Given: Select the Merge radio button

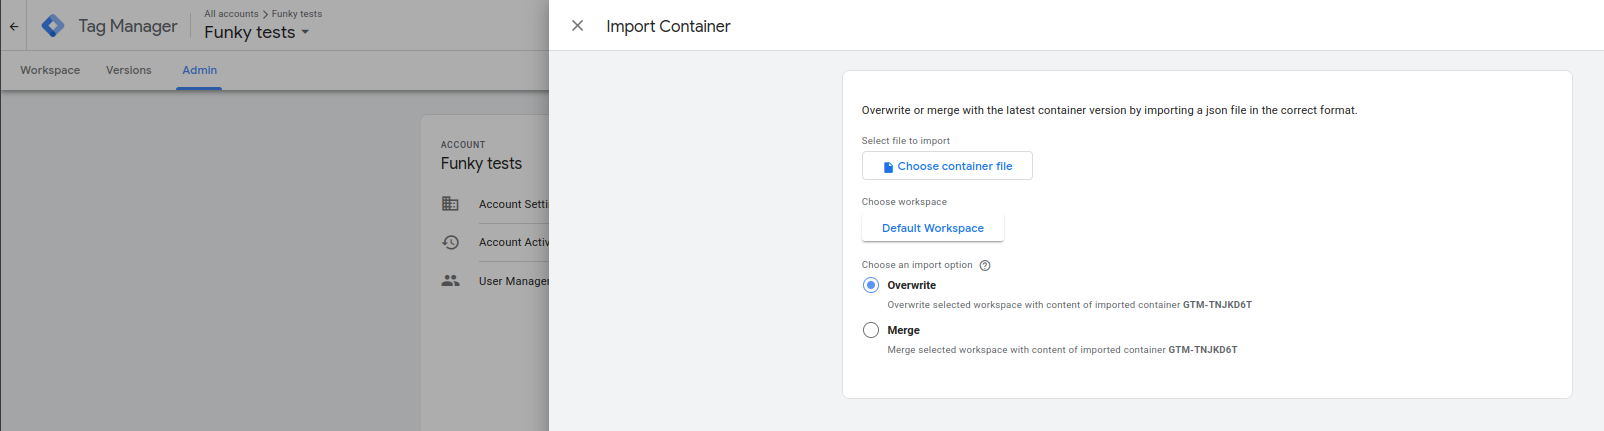Looking at the screenshot, I should click(x=871, y=330).
